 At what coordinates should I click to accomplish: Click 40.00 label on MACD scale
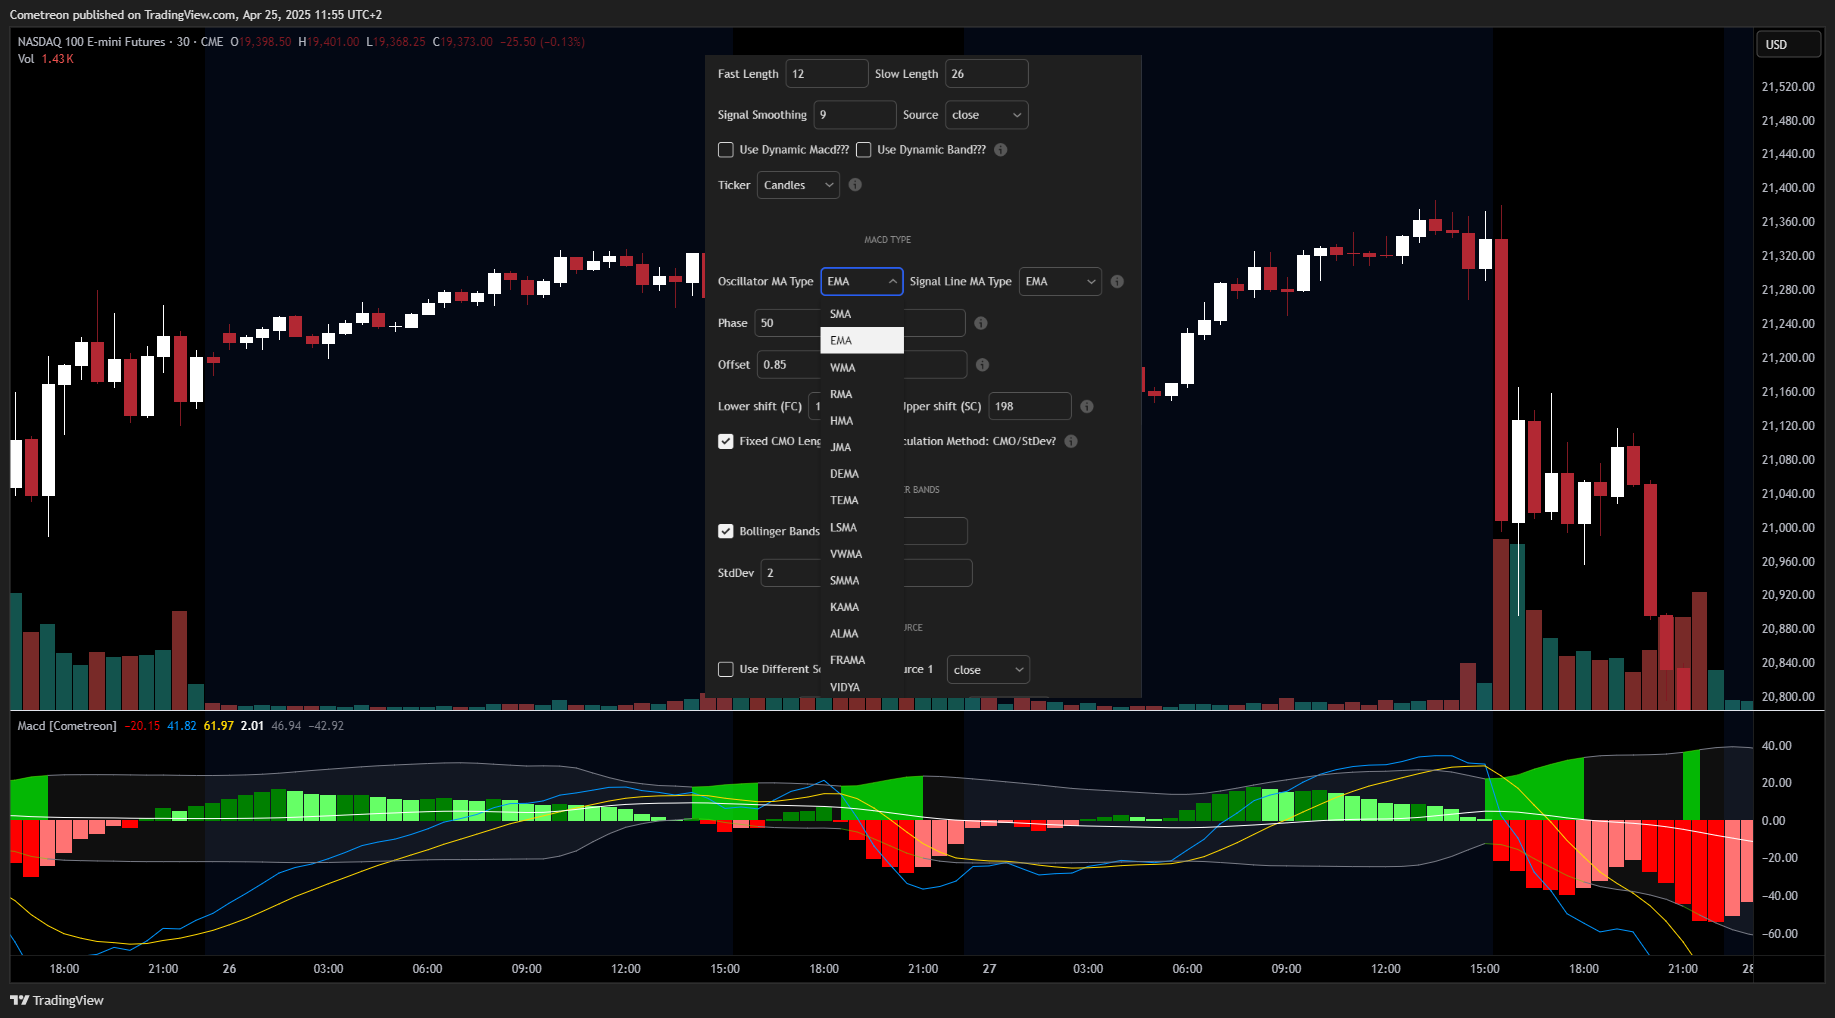(x=1777, y=746)
